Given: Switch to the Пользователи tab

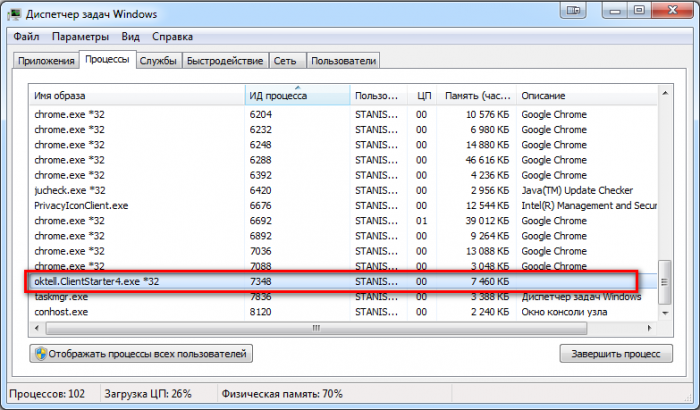Looking at the screenshot, I should pyautogui.click(x=343, y=61).
